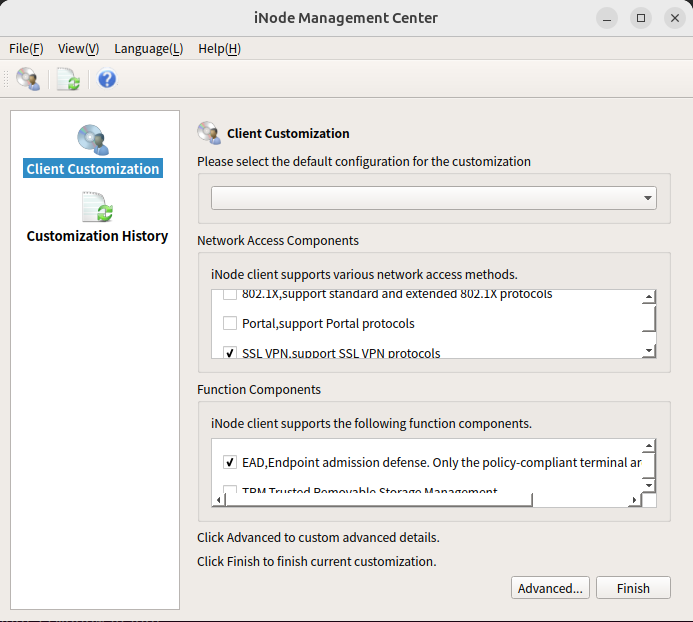Uncheck the SSL VPN checkbox
The height and width of the screenshot is (622, 693).
[230, 353]
